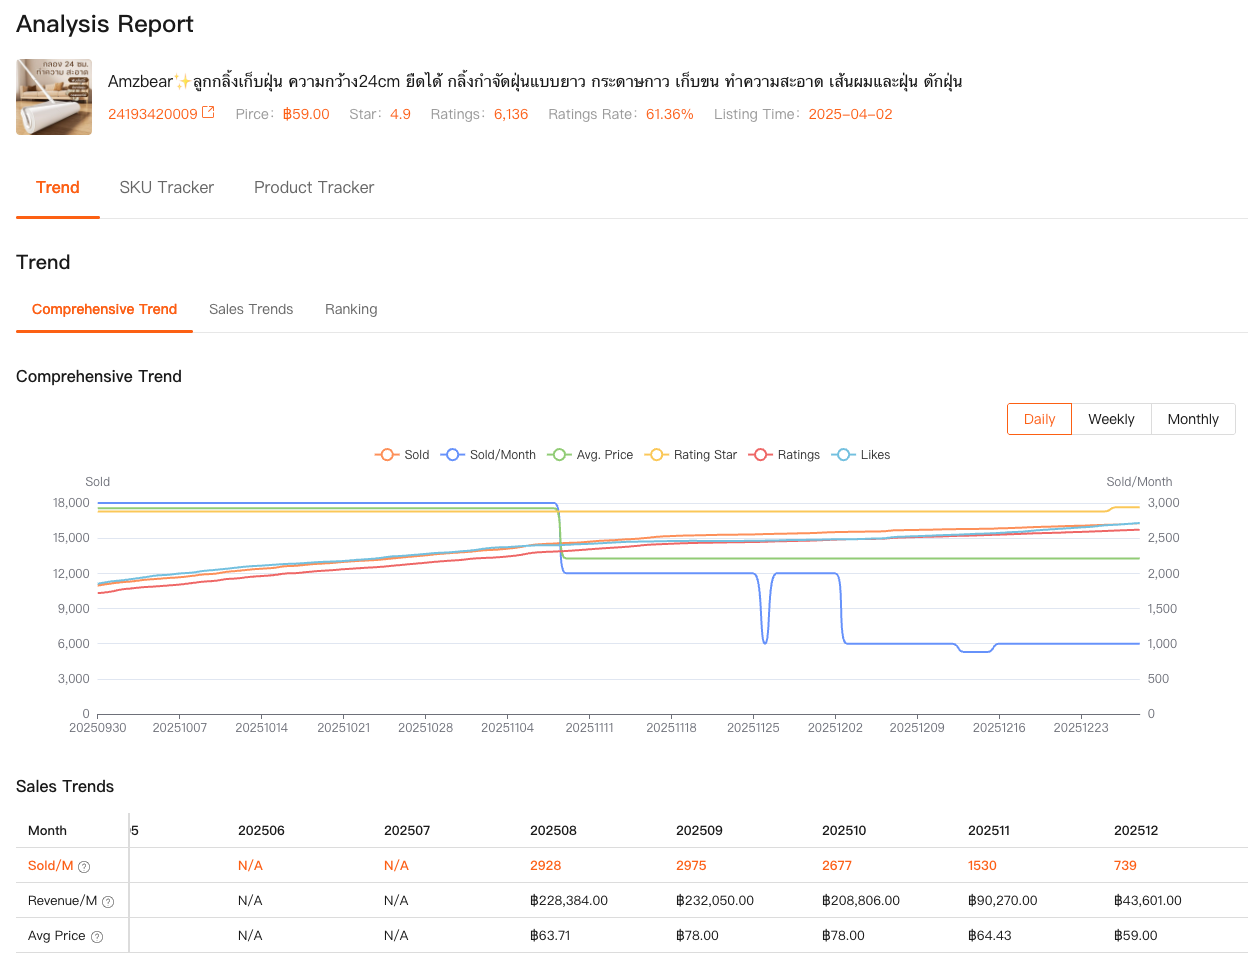The image size is (1259, 954).
Task: Hide the Sold/Month legend series
Action: (x=489, y=455)
